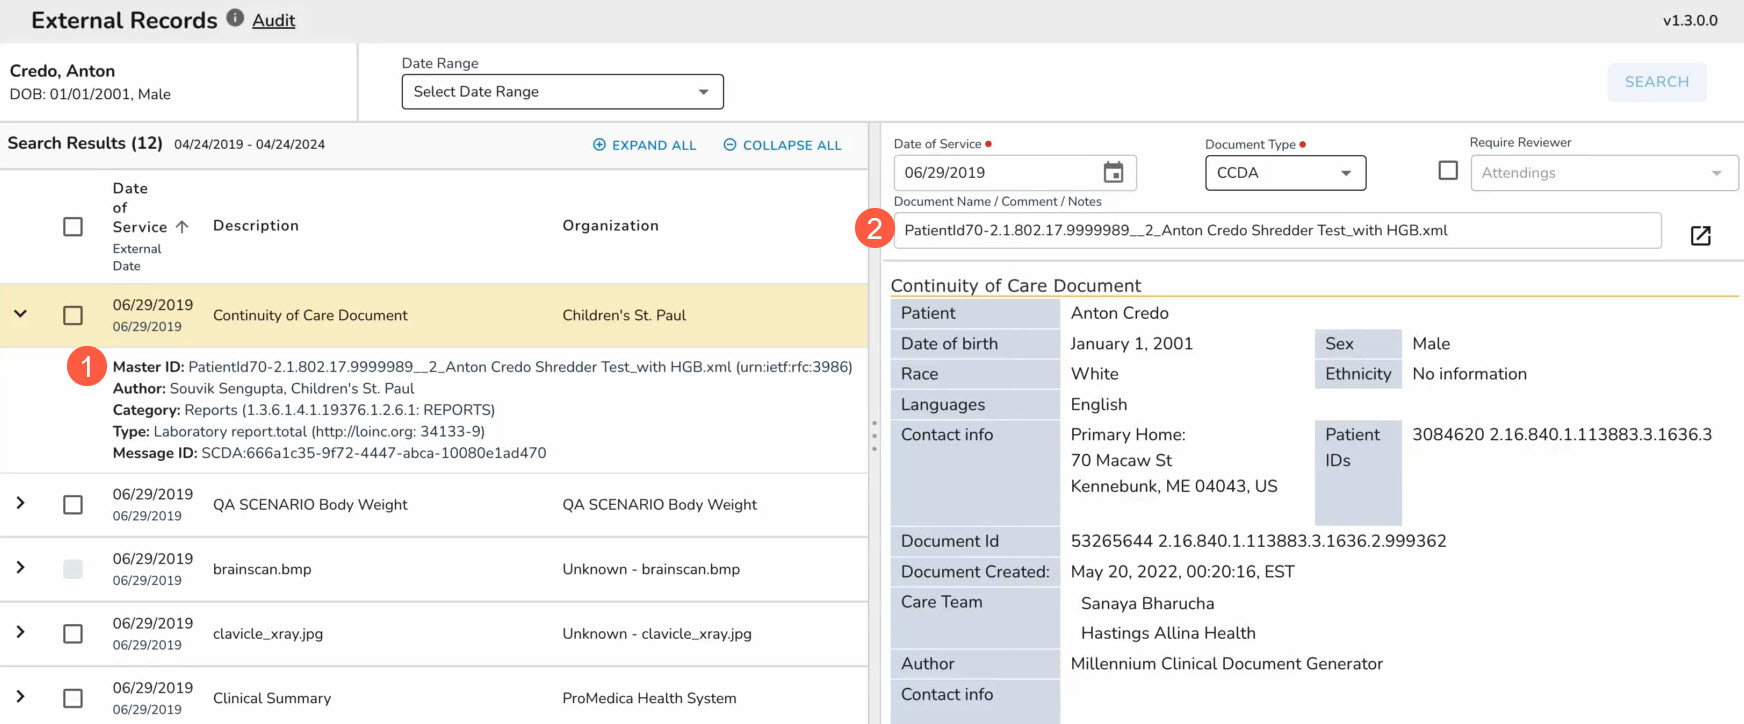The width and height of the screenshot is (1744, 724).
Task: Tick the clavicle_xray.jpg row checkbox
Action: click(73, 634)
